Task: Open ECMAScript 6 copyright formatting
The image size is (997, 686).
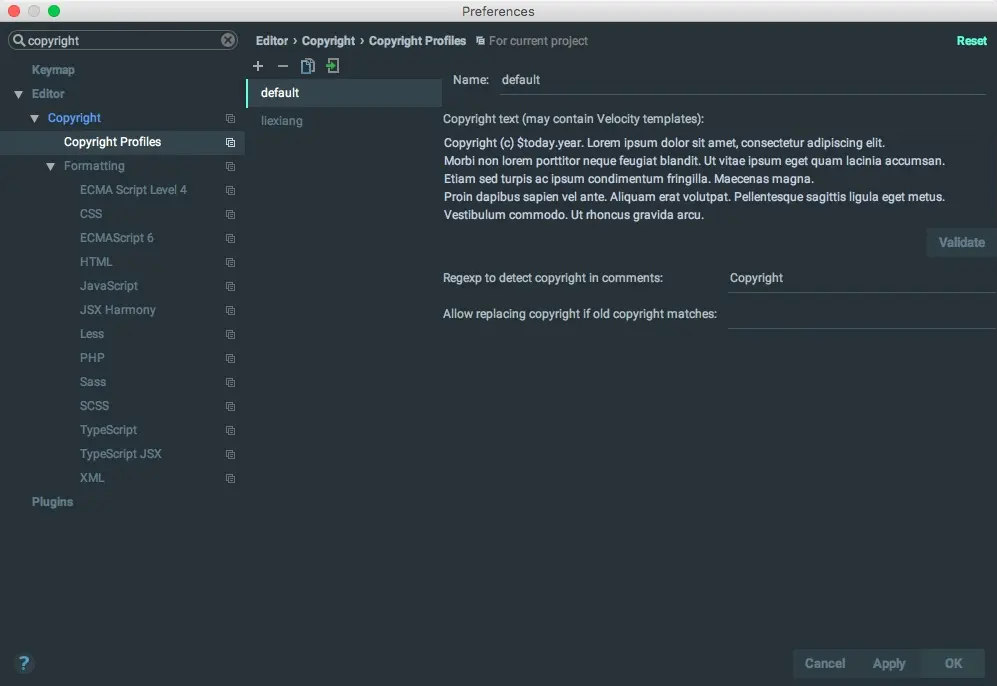Action: point(116,238)
